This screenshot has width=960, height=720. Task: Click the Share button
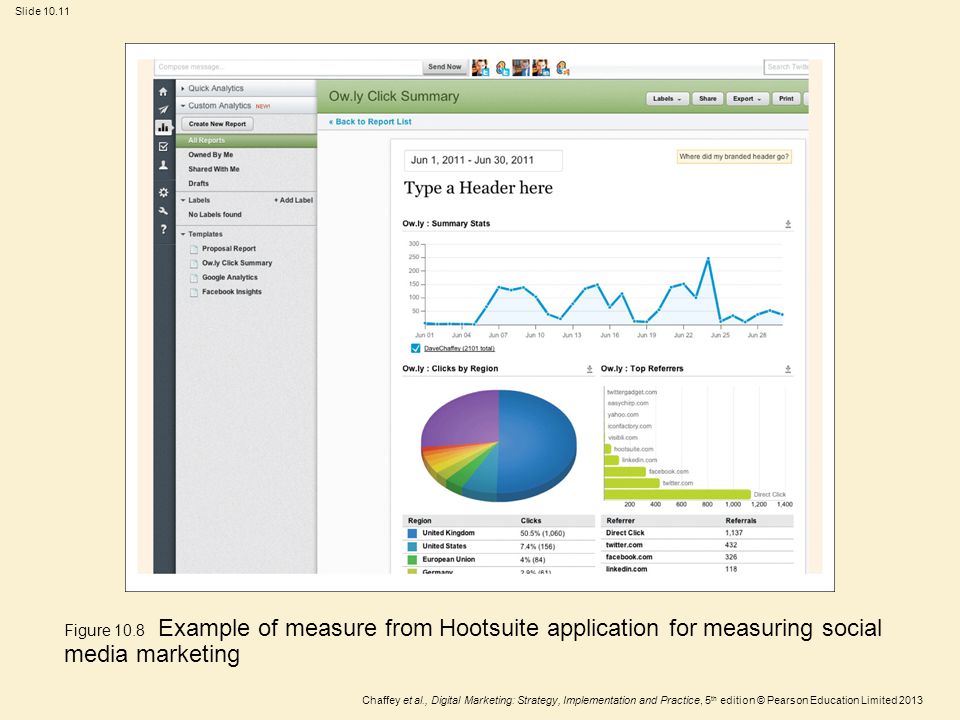pos(707,99)
